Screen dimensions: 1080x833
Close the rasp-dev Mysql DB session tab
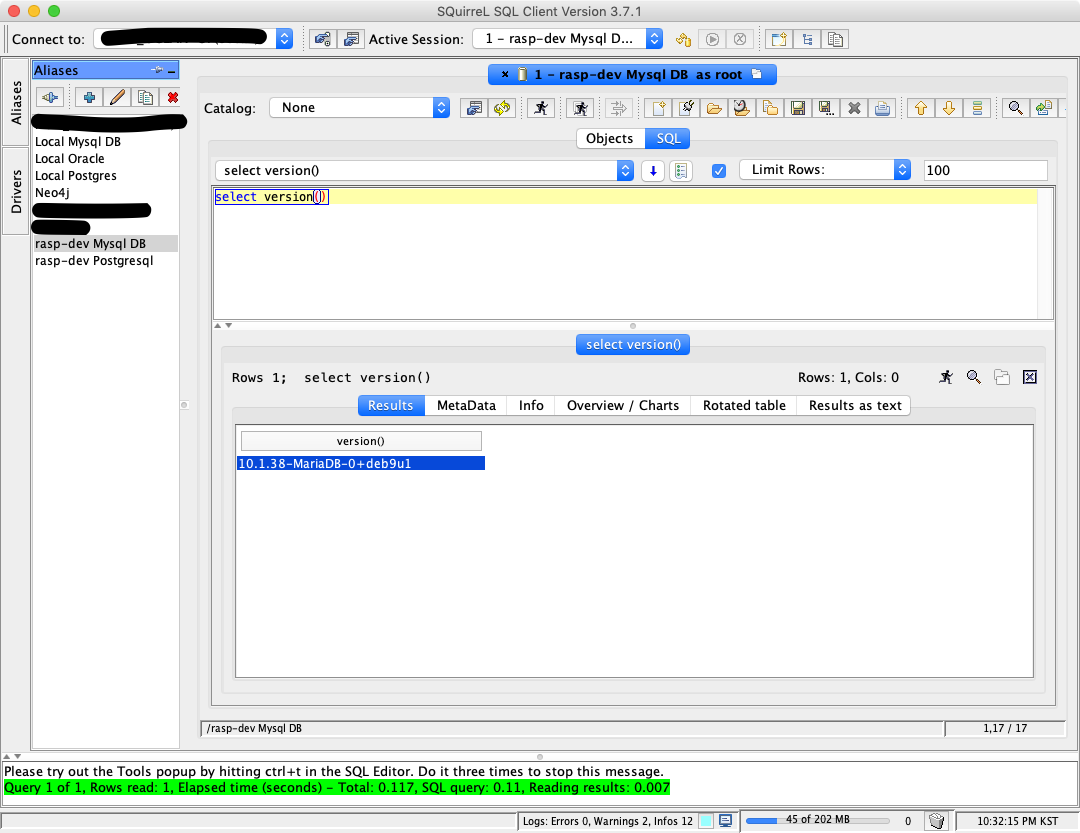(505, 74)
